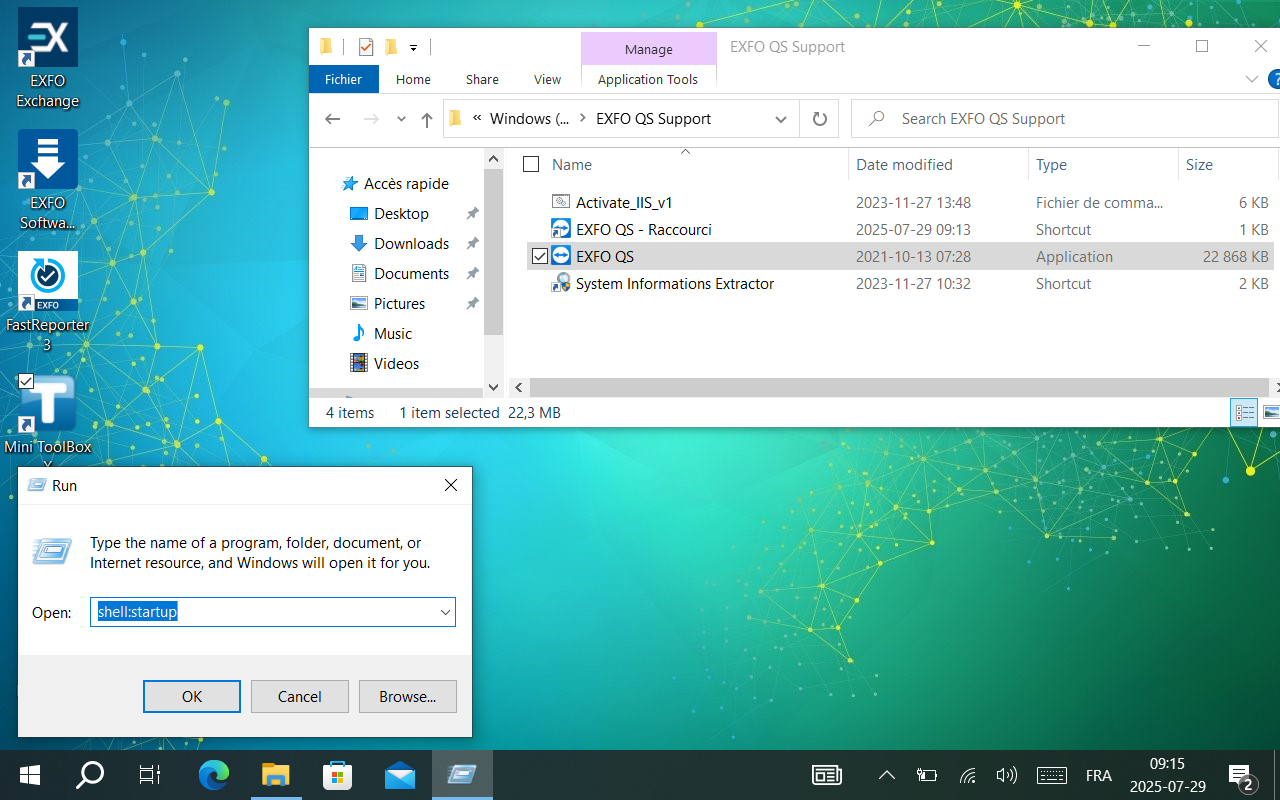Open Downloads in navigation pane

click(411, 244)
